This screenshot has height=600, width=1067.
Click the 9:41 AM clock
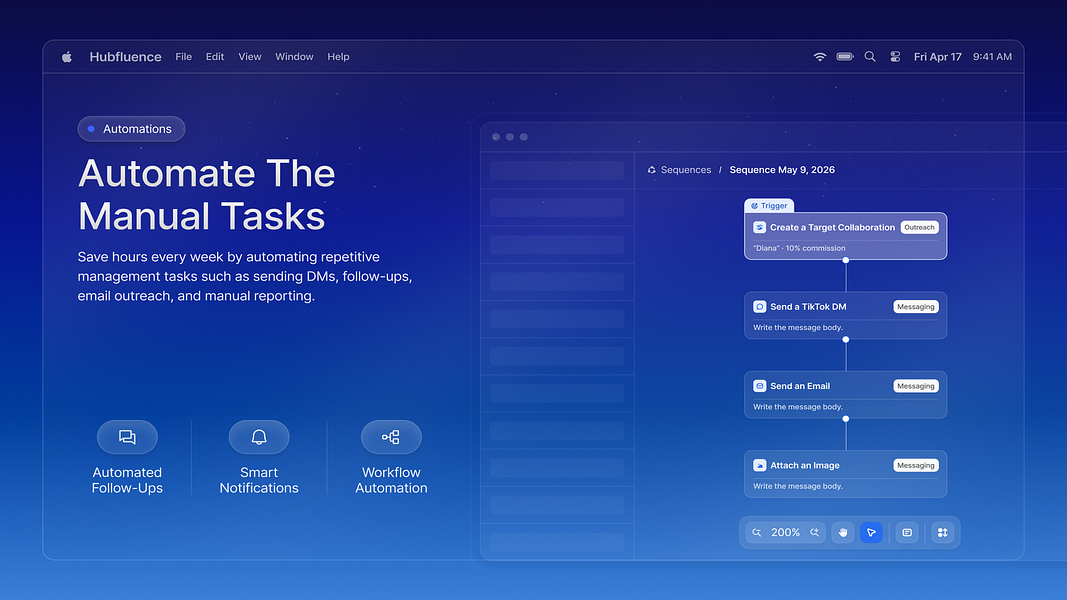[x=992, y=57]
